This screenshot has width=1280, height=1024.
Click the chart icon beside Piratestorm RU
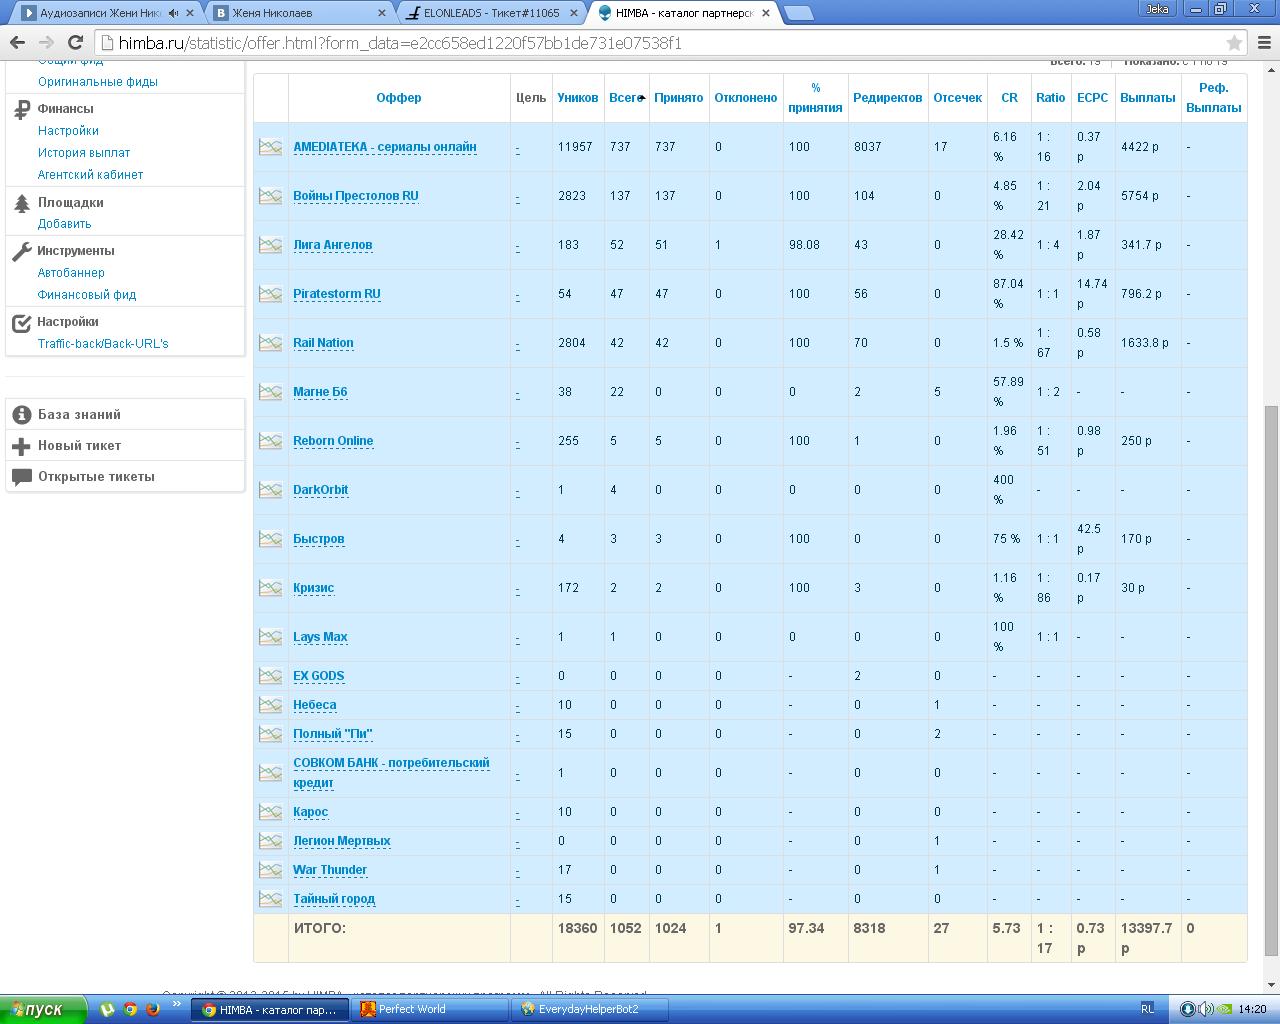click(270, 294)
